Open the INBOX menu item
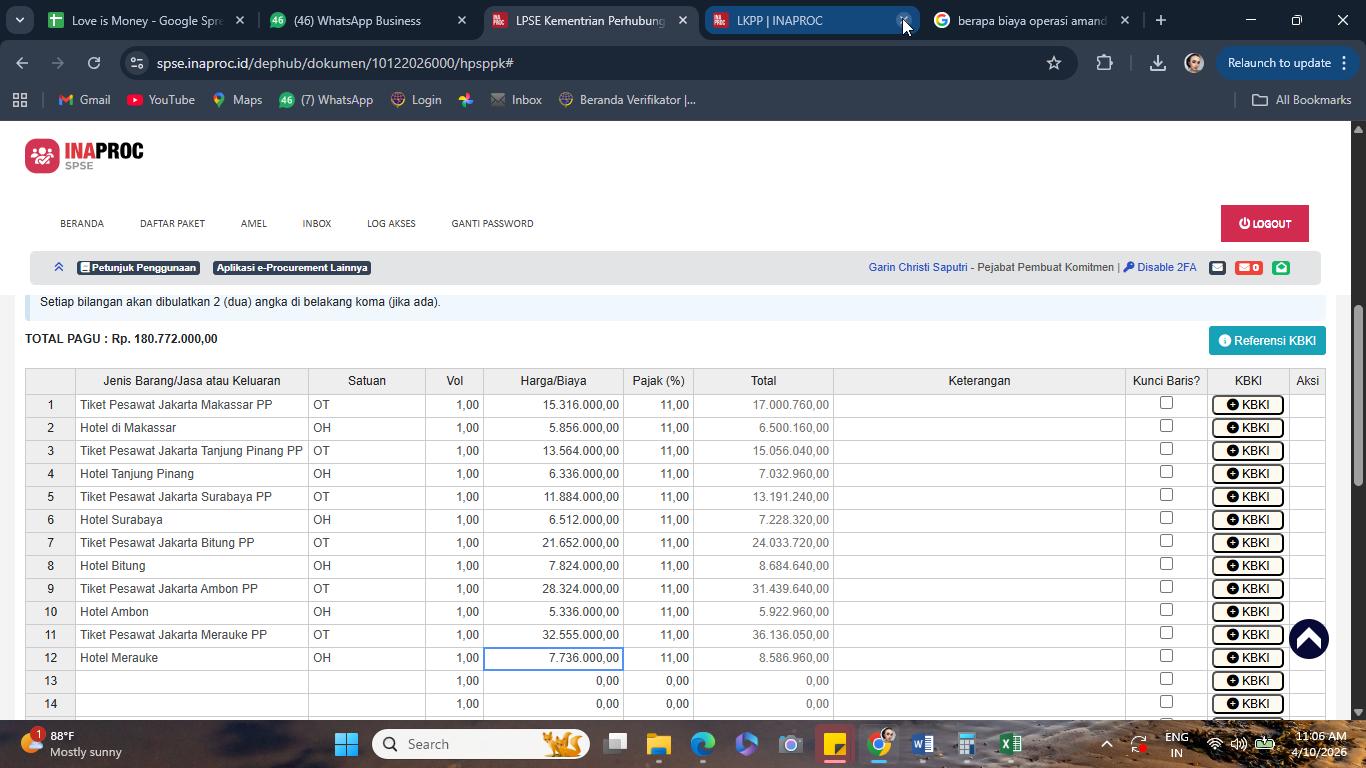This screenshot has width=1366, height=768. click(x=317, y=224)
